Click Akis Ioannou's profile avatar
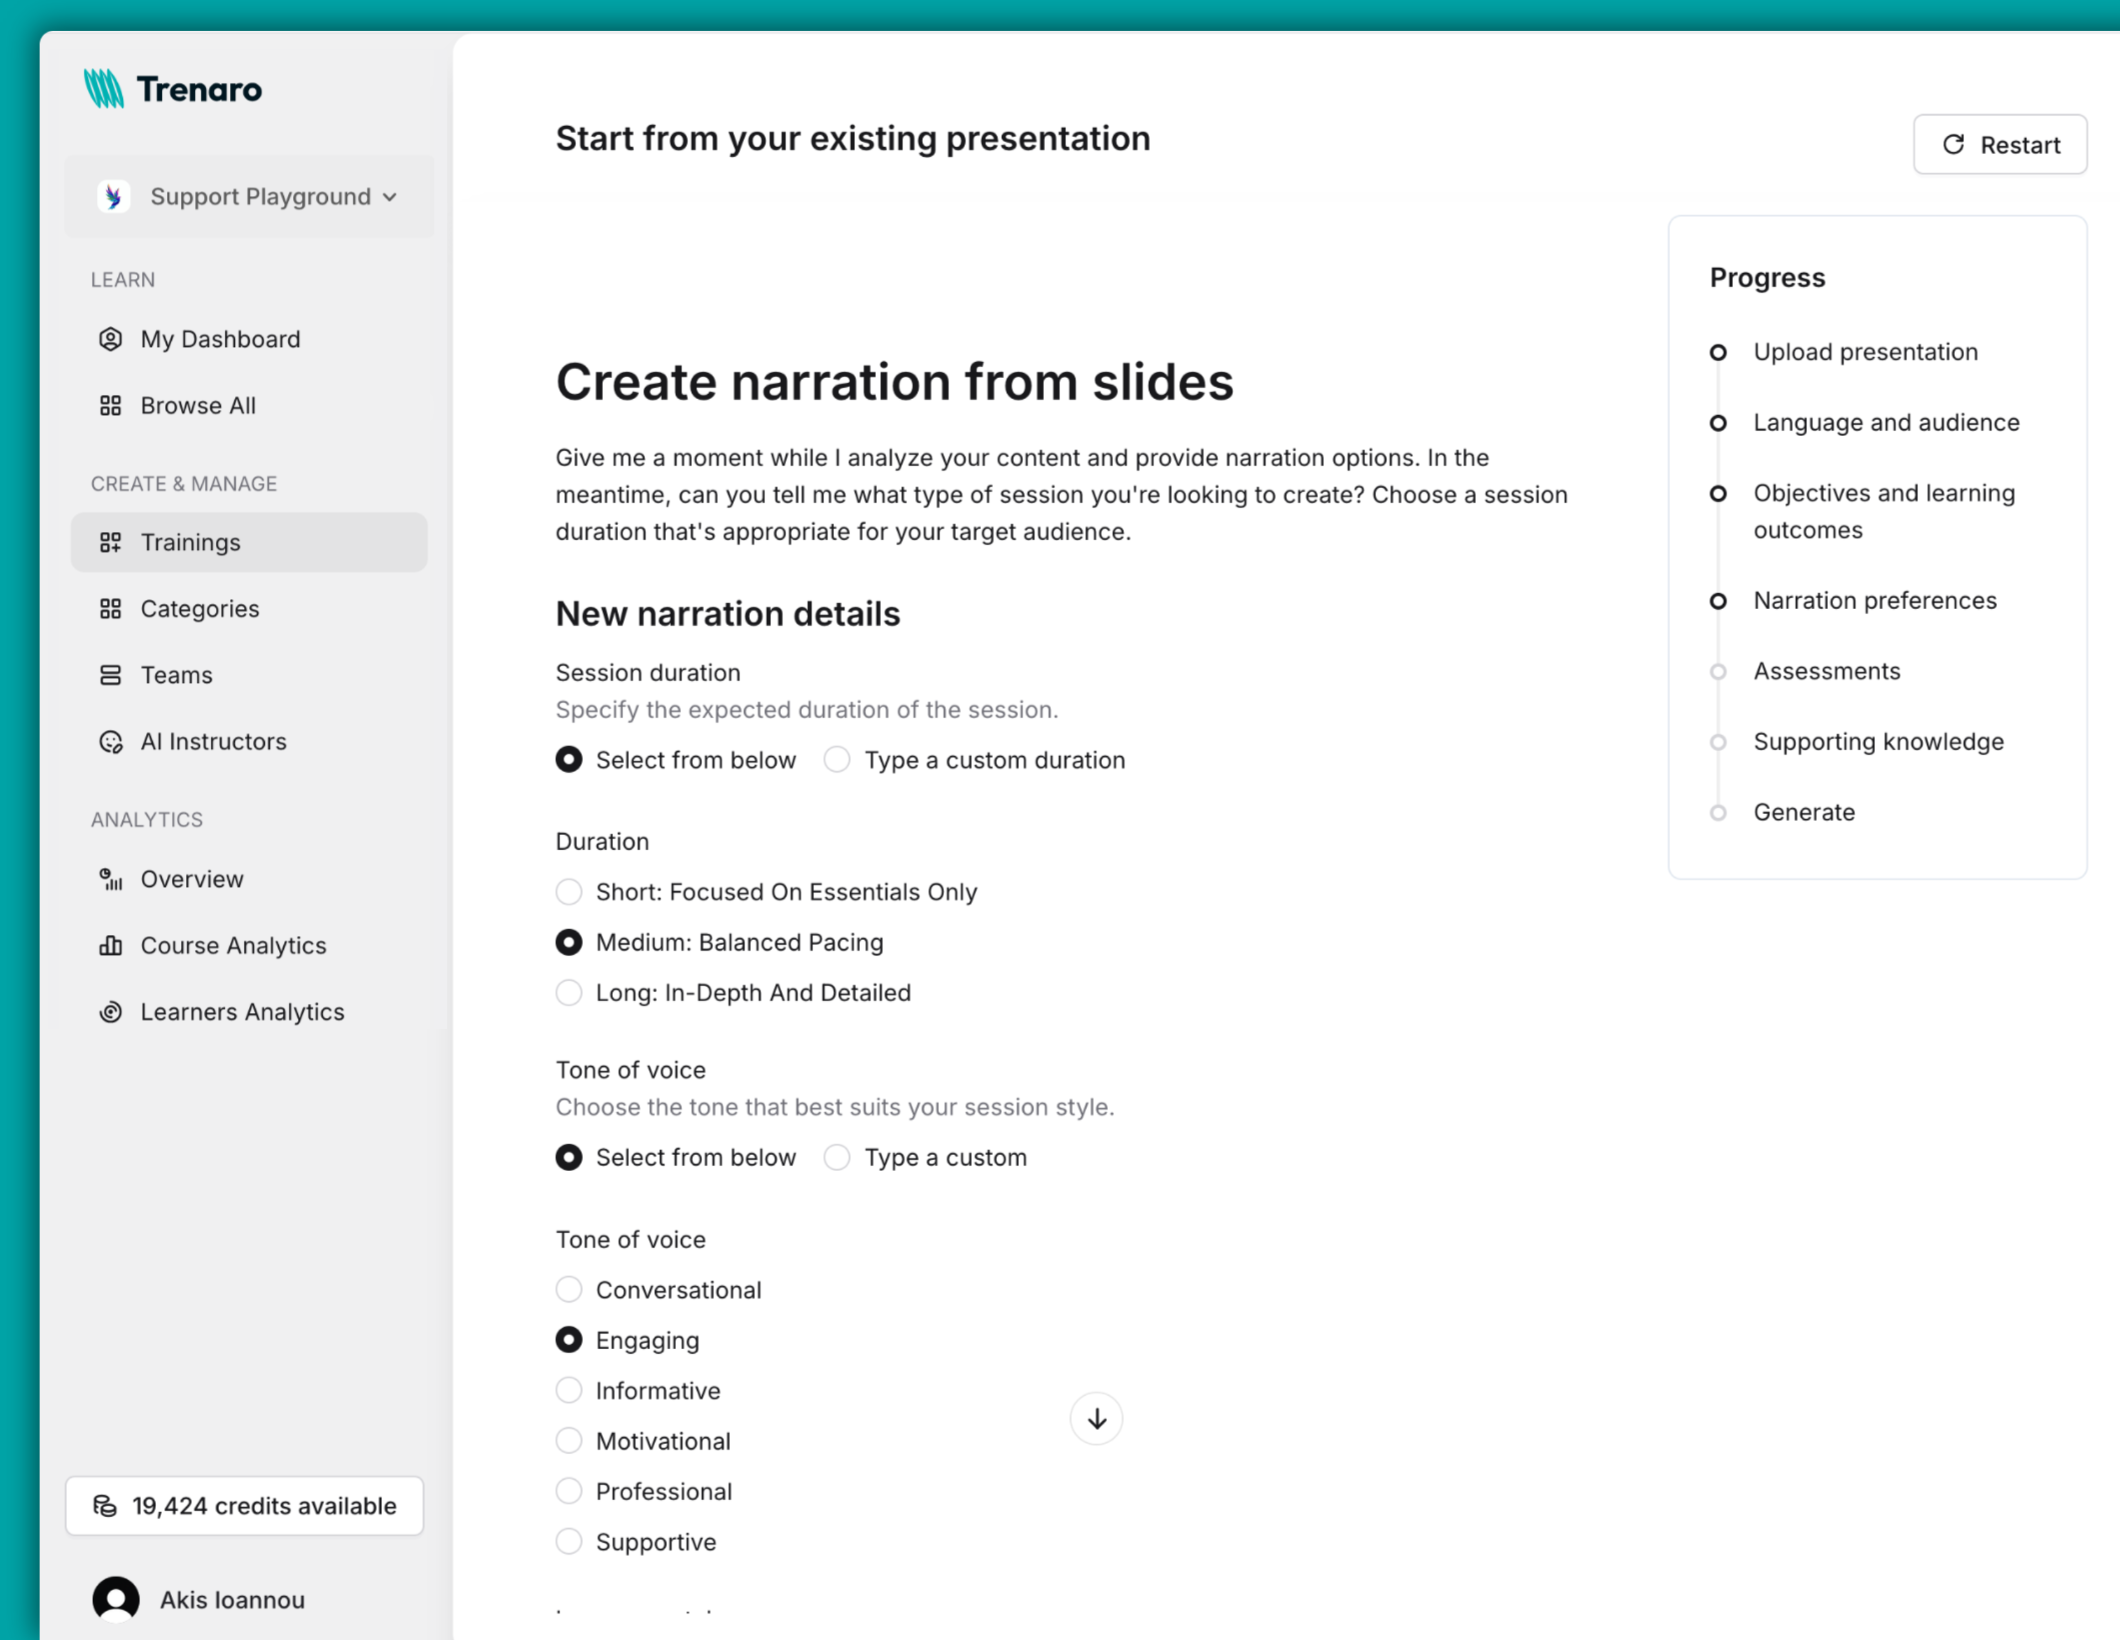The width and height of the screenshot is (2120, 1640). point(115,1598)
